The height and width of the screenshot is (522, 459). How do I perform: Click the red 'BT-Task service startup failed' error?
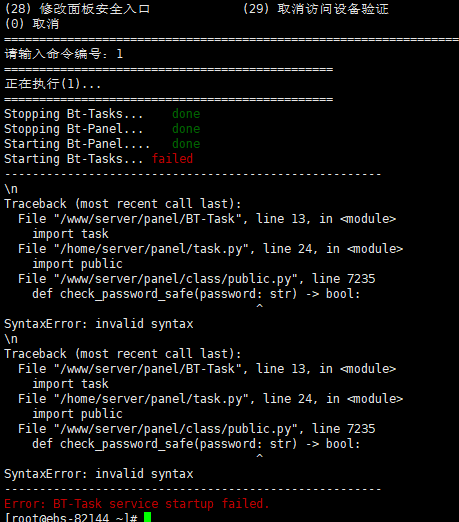pos(137,503)
